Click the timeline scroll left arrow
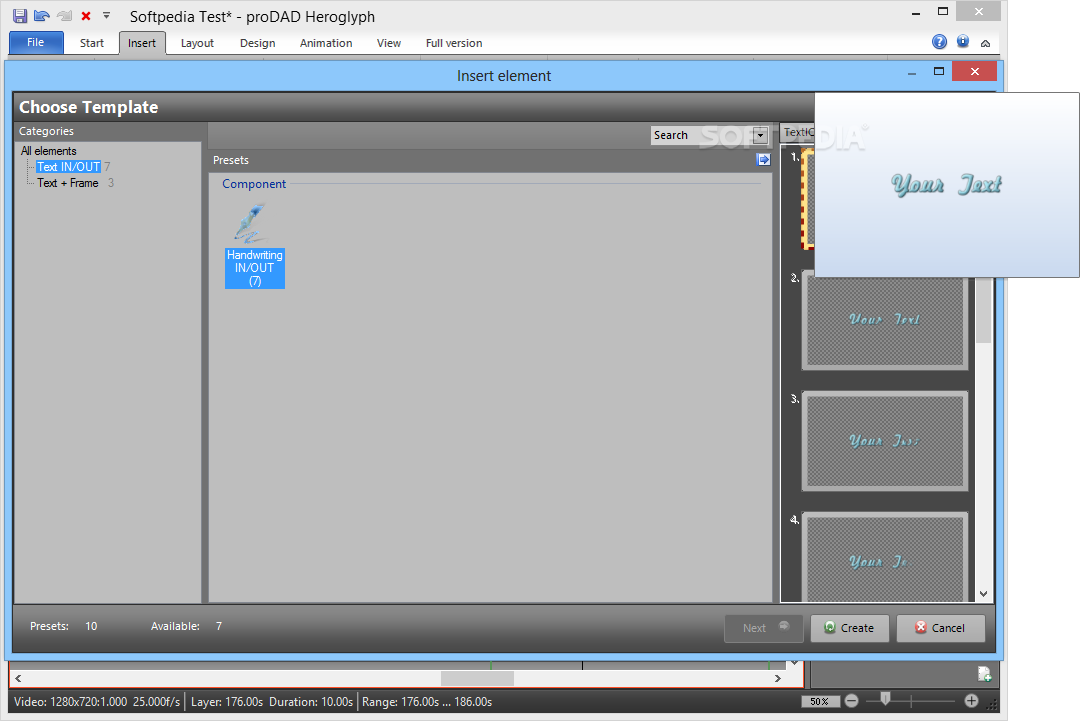Image resolution: width=1080 pixels, height=721 pixels. tap(19, 678)
